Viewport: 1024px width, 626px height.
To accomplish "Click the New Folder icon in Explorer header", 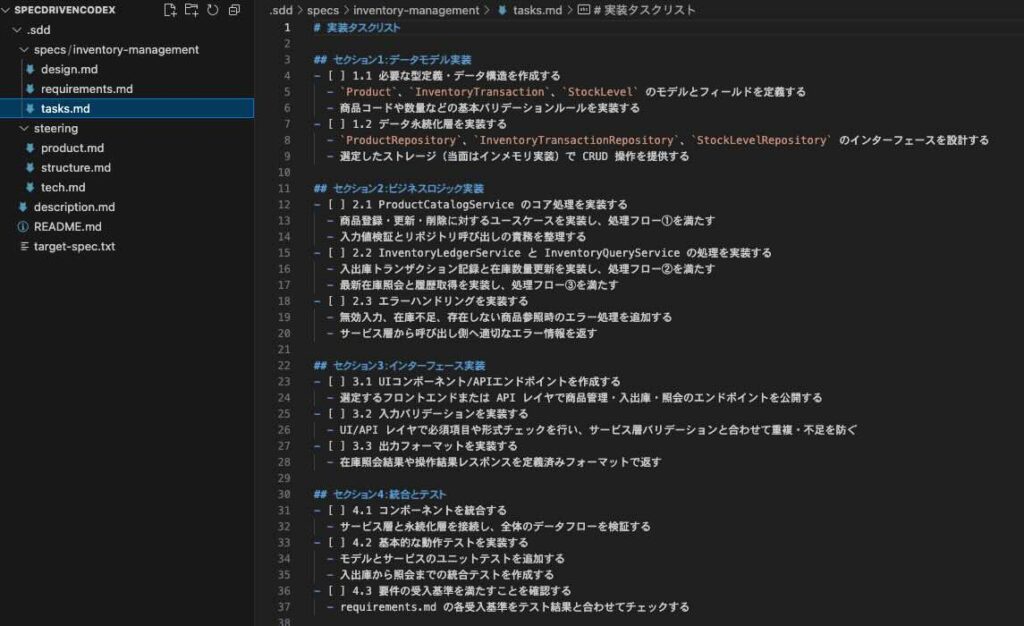I will [x=191, y=10].
